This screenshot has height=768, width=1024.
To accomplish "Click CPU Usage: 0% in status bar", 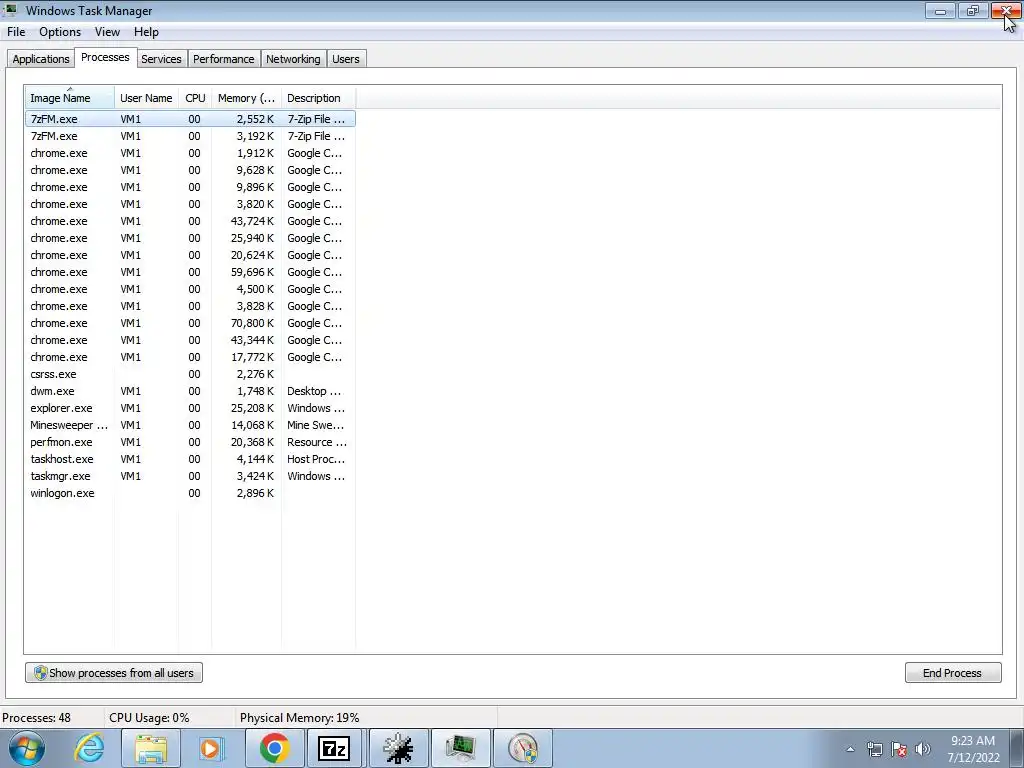I will [x=150, y=718].
